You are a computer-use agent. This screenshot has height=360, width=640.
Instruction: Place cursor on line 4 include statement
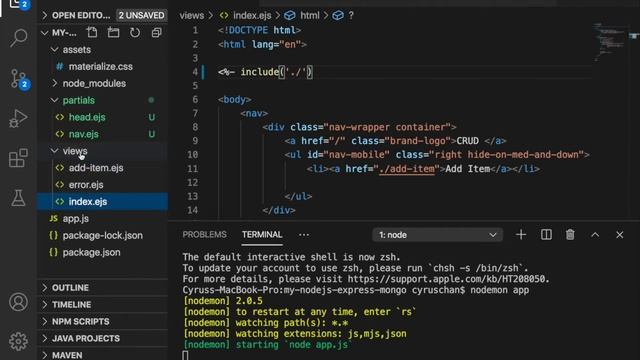[265, 72]
